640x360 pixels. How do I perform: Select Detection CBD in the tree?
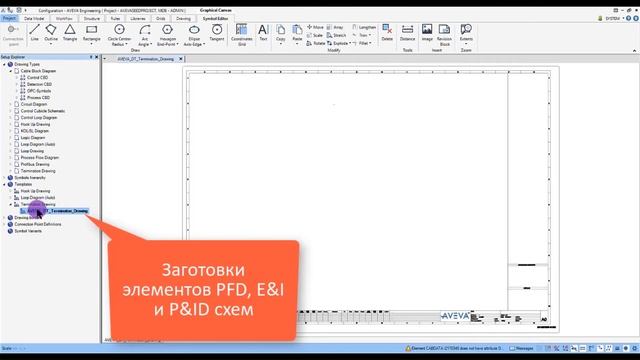(39, 84)
